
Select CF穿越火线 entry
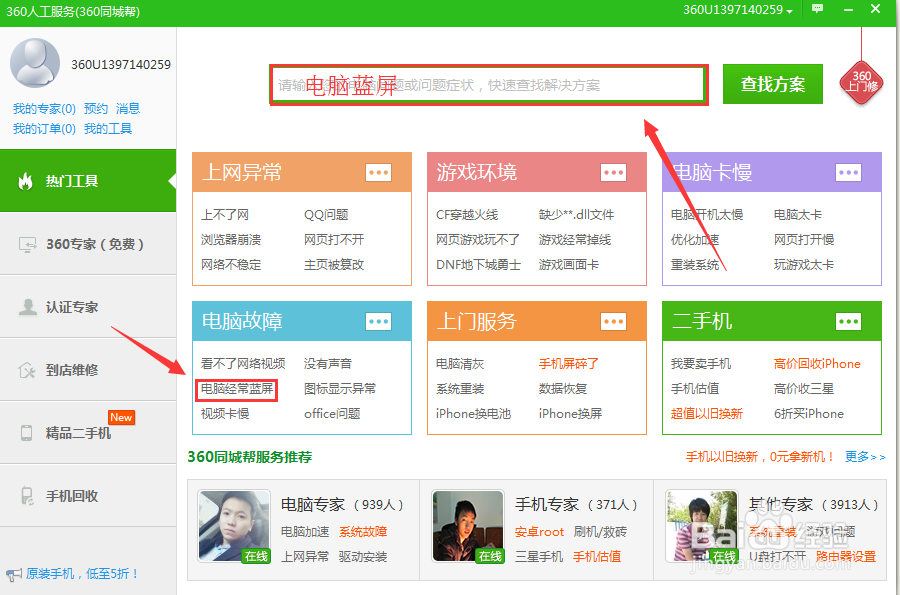point(467,215)
